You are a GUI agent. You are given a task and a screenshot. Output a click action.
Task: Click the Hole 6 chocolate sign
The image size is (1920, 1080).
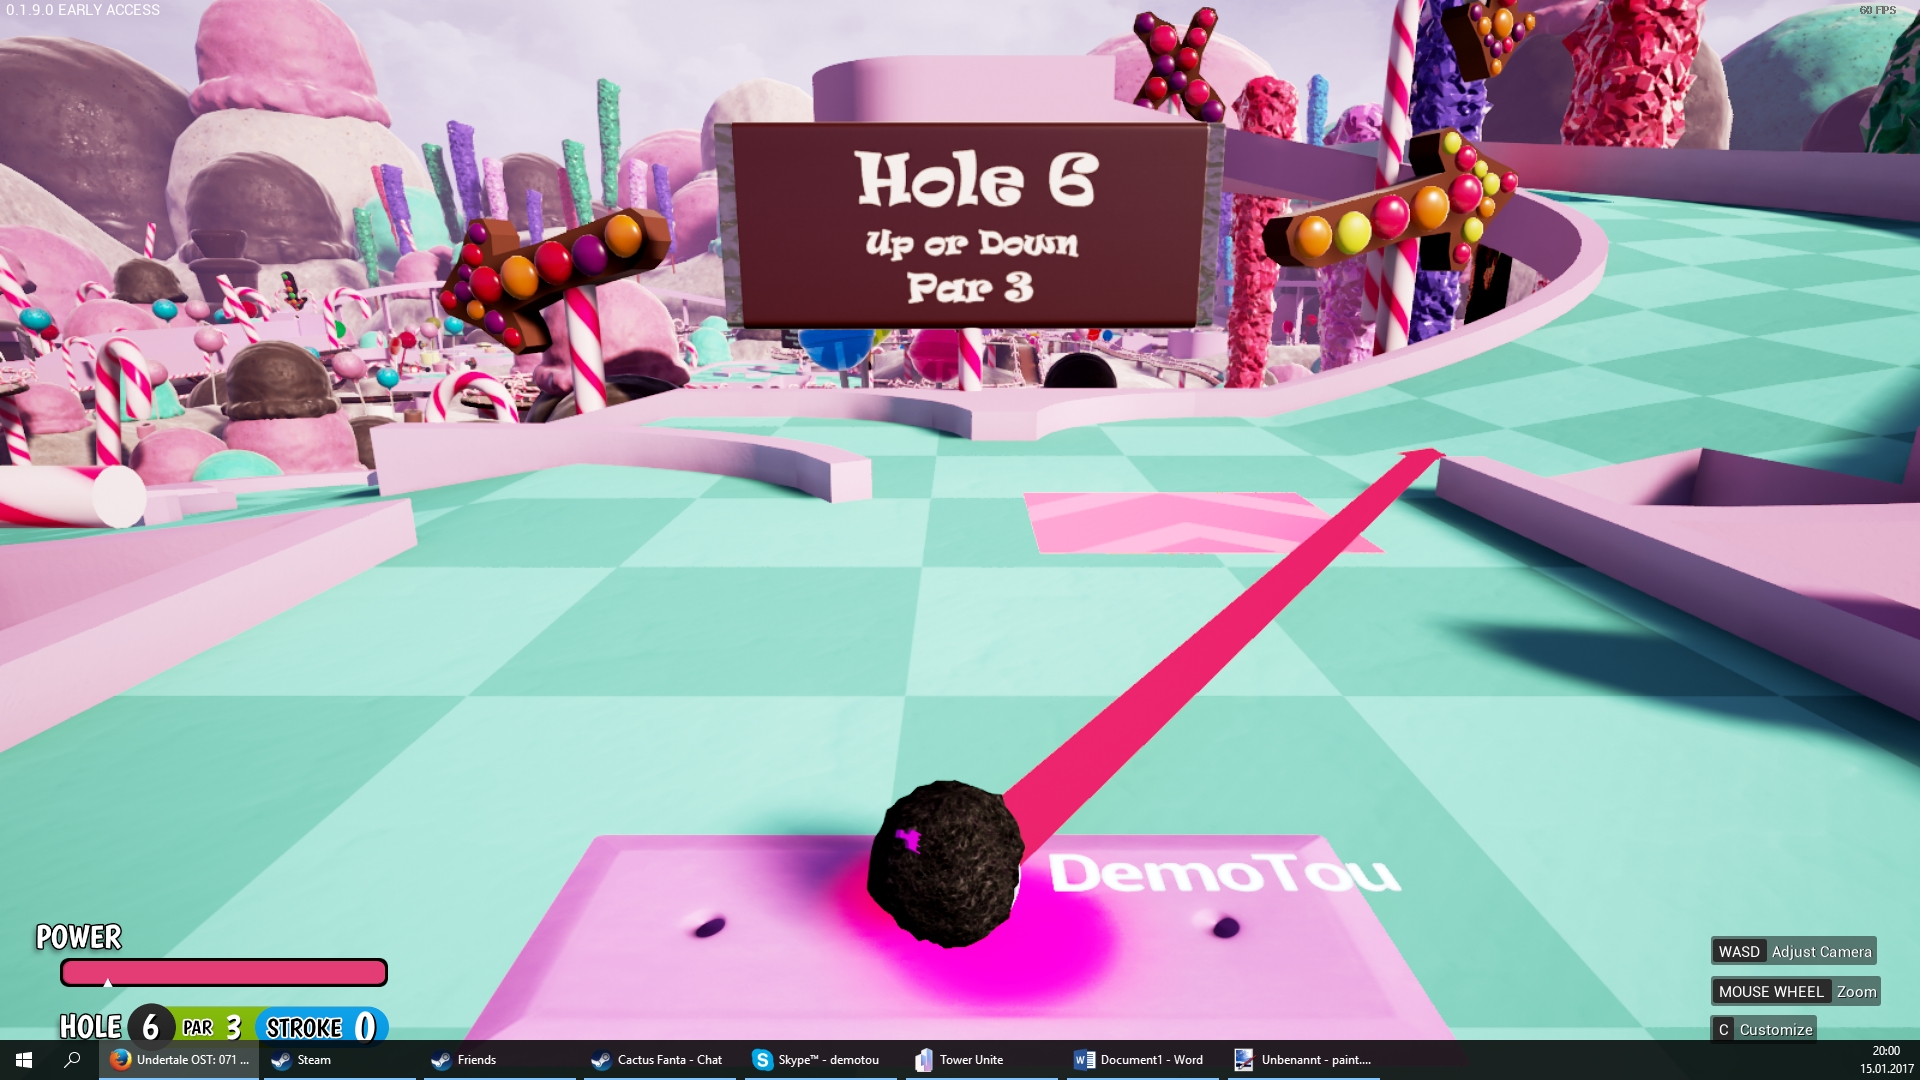pyautogui.click(x=970, y=225)
